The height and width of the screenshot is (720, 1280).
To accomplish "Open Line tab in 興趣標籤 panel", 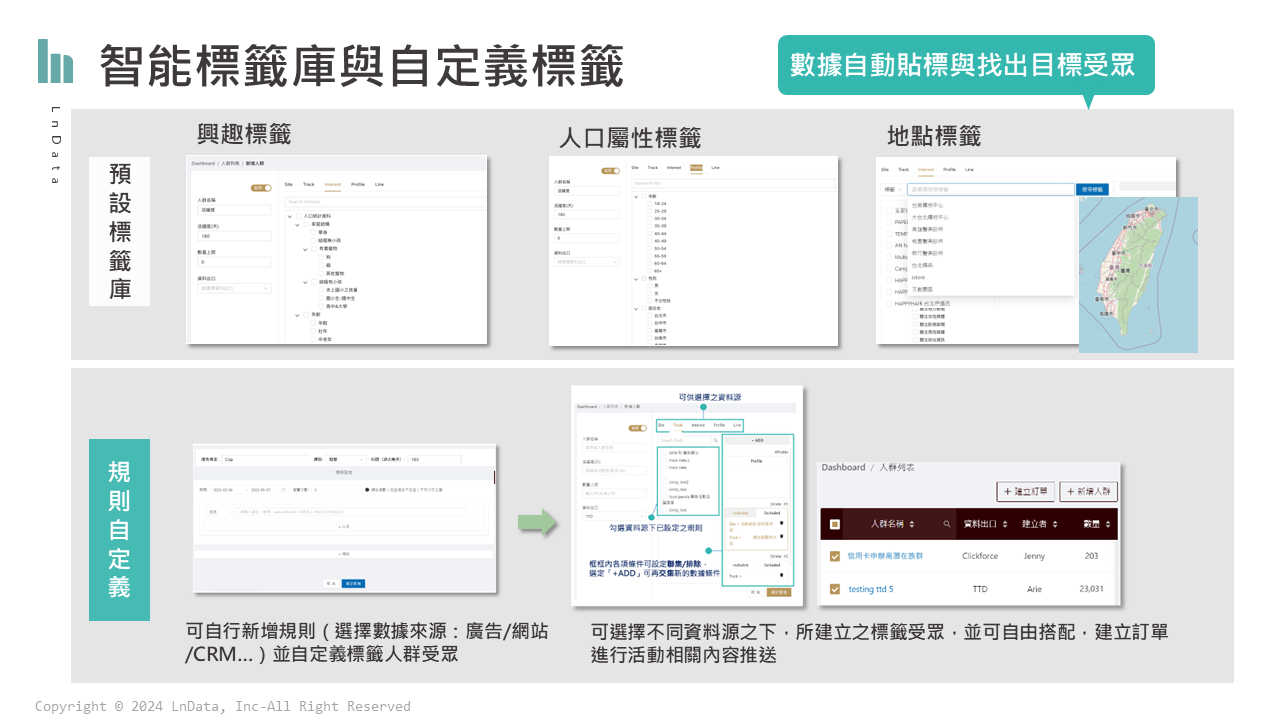I will pos(379,184).
